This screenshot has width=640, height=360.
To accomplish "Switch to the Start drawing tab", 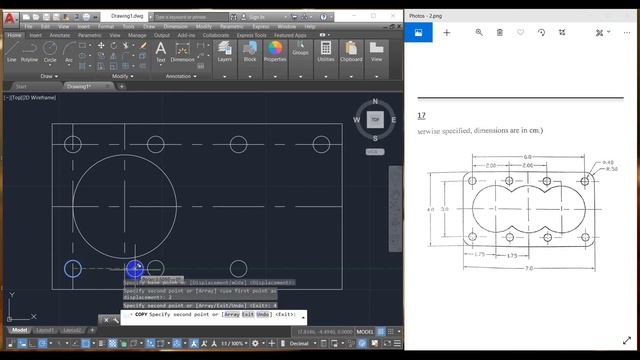I will [21, 87].
